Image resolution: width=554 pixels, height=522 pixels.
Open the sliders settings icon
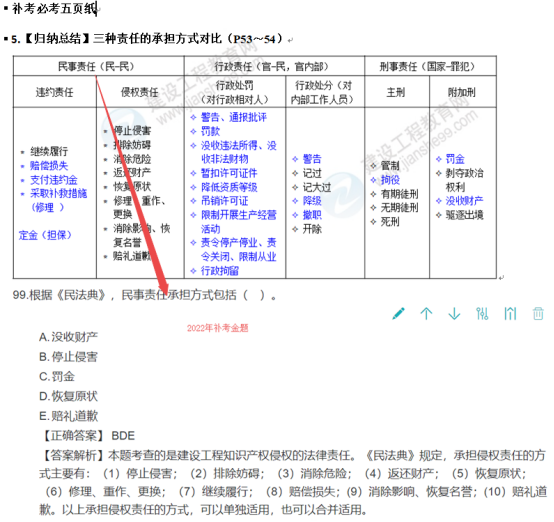pyautogui.click(x=482, y=313)
